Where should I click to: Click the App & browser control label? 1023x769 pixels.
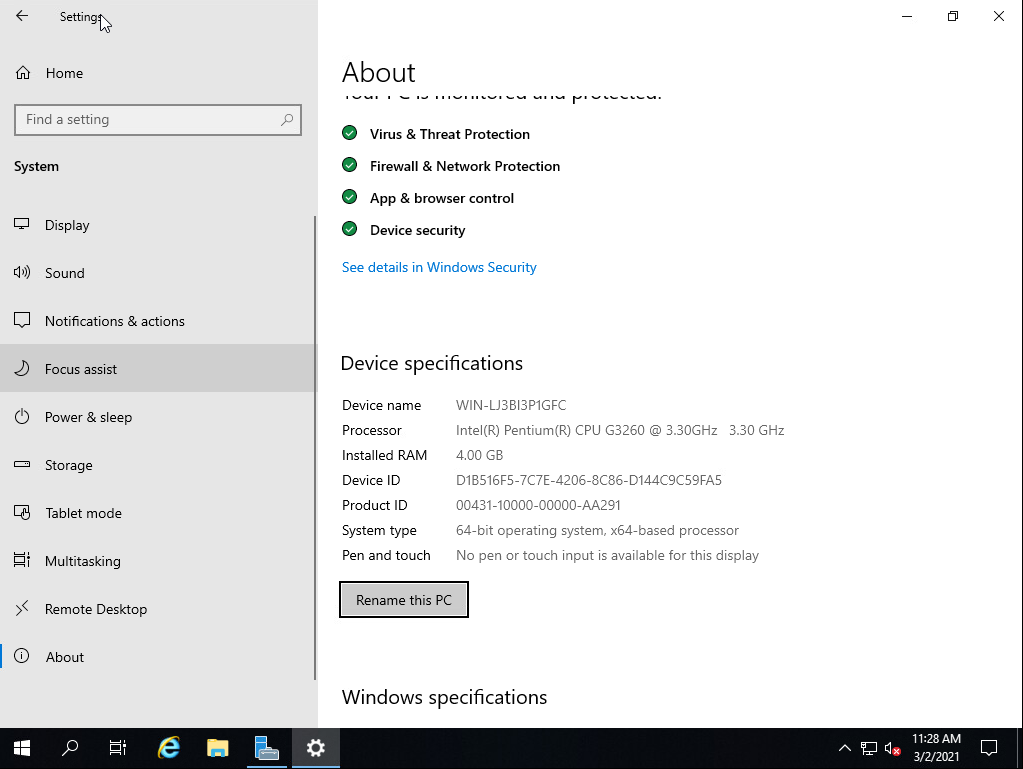[x=442, y=198]
